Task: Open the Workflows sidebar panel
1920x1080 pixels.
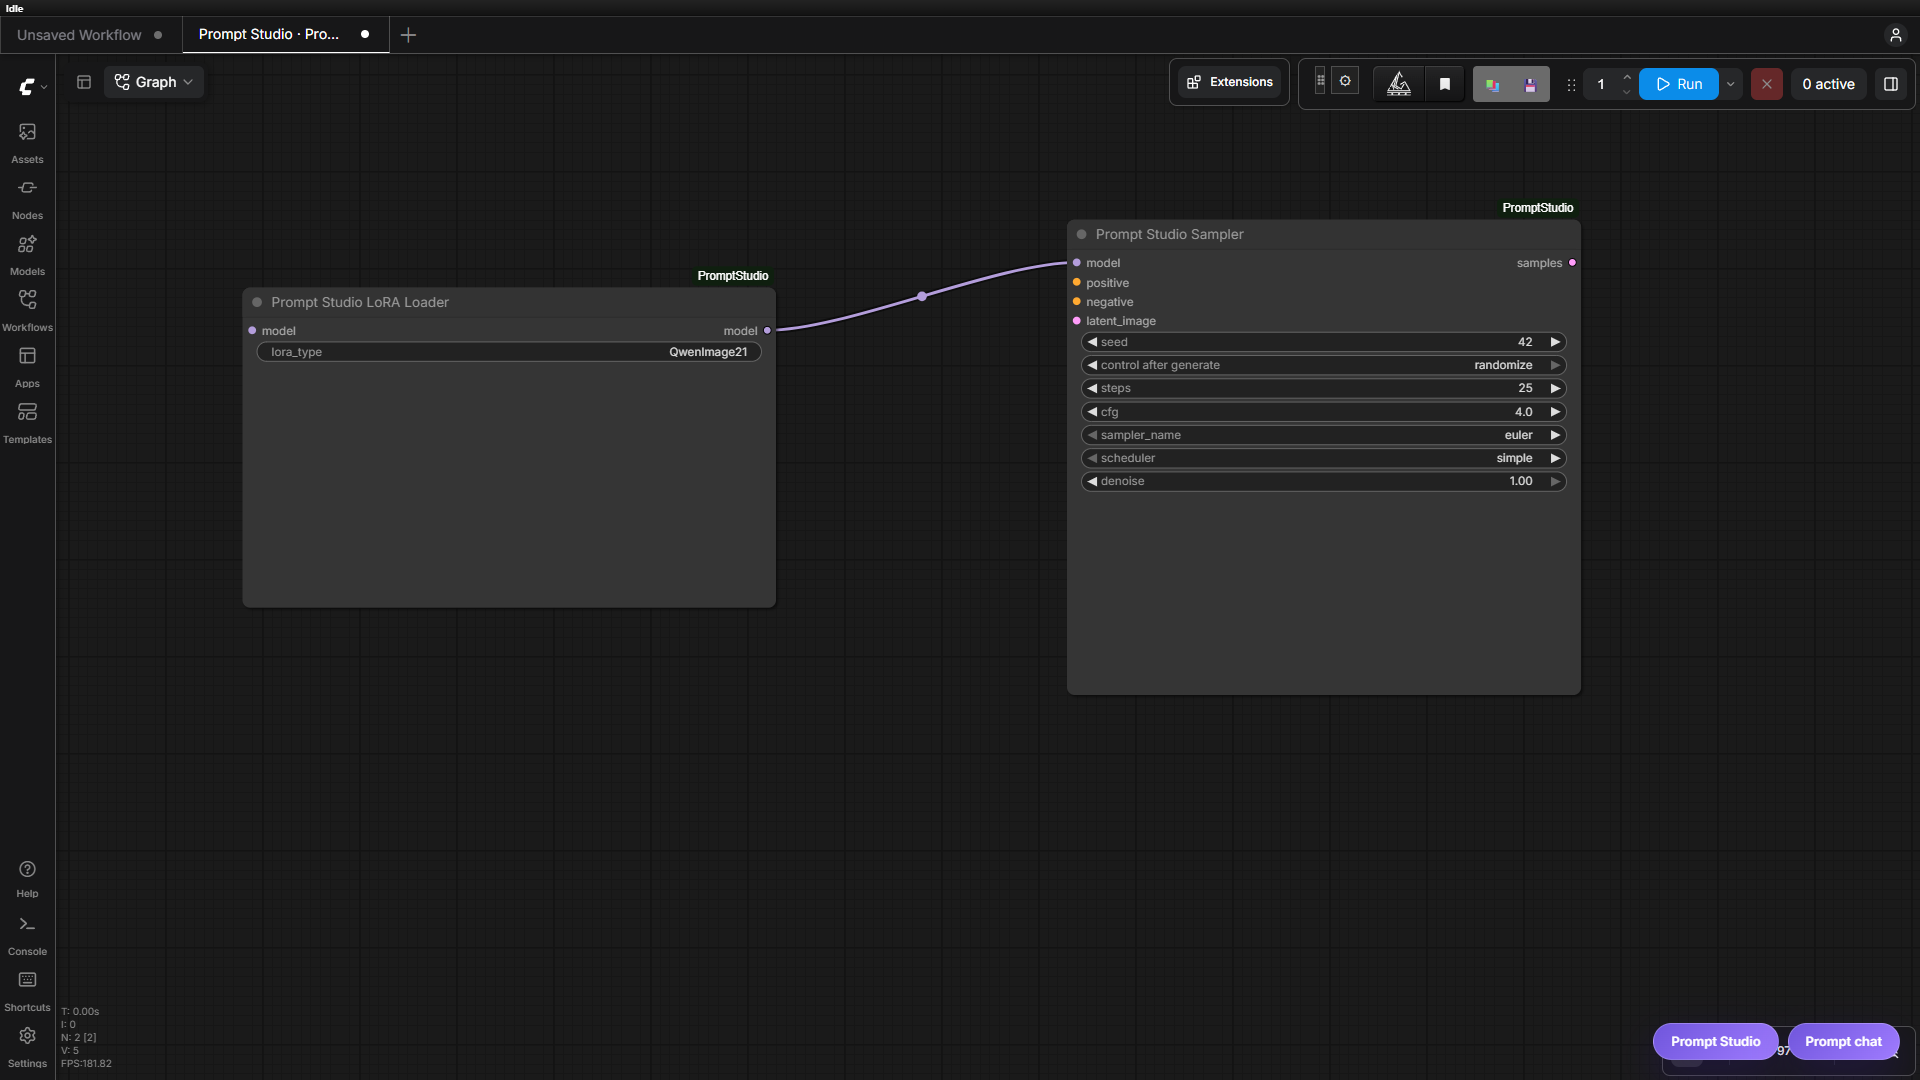Action: click(x=27, y=311)
